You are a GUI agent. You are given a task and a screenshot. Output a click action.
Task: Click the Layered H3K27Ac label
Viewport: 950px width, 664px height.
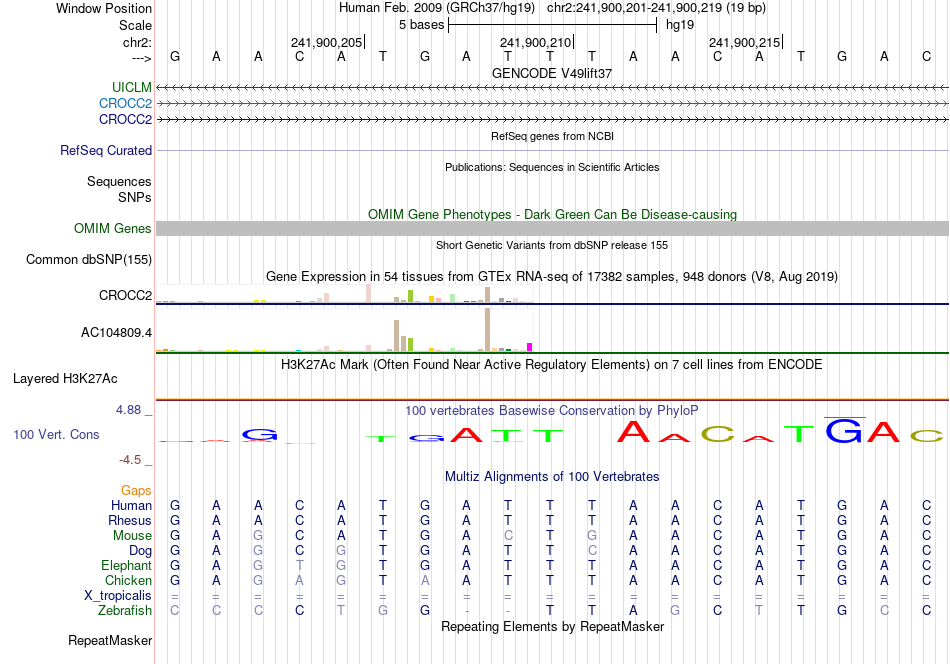(x=65, y=379)
